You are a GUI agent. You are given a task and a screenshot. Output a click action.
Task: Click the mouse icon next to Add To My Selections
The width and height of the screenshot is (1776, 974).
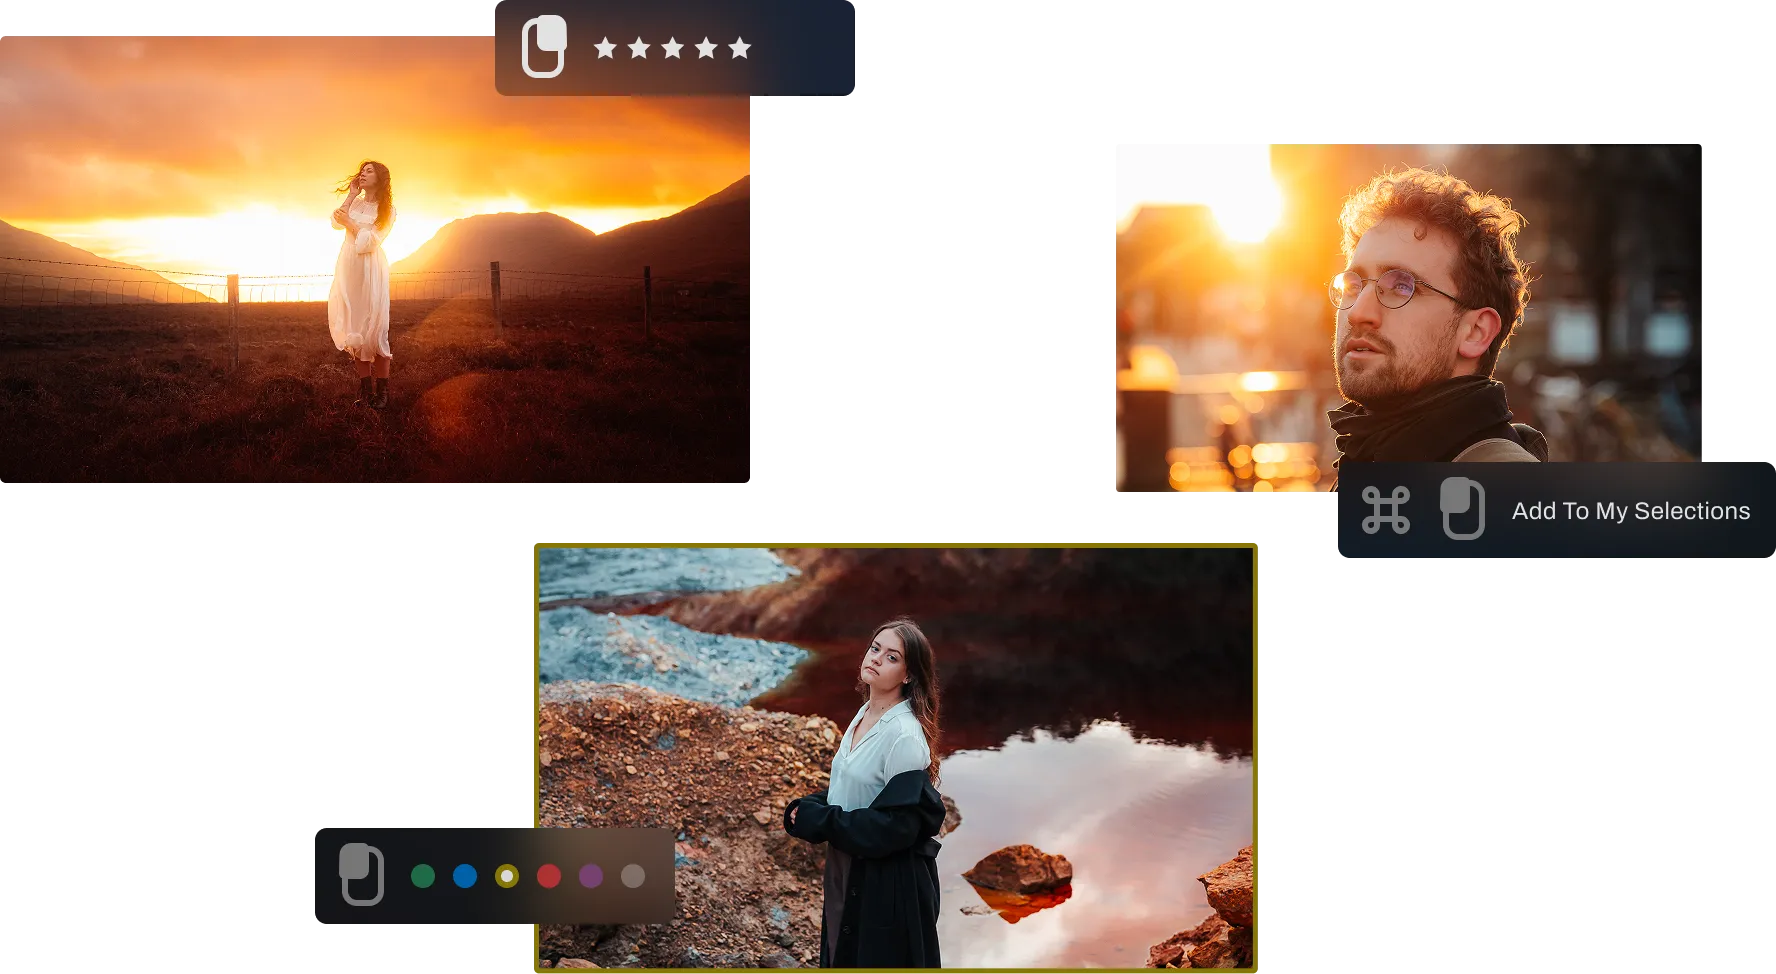[1462, 509]
